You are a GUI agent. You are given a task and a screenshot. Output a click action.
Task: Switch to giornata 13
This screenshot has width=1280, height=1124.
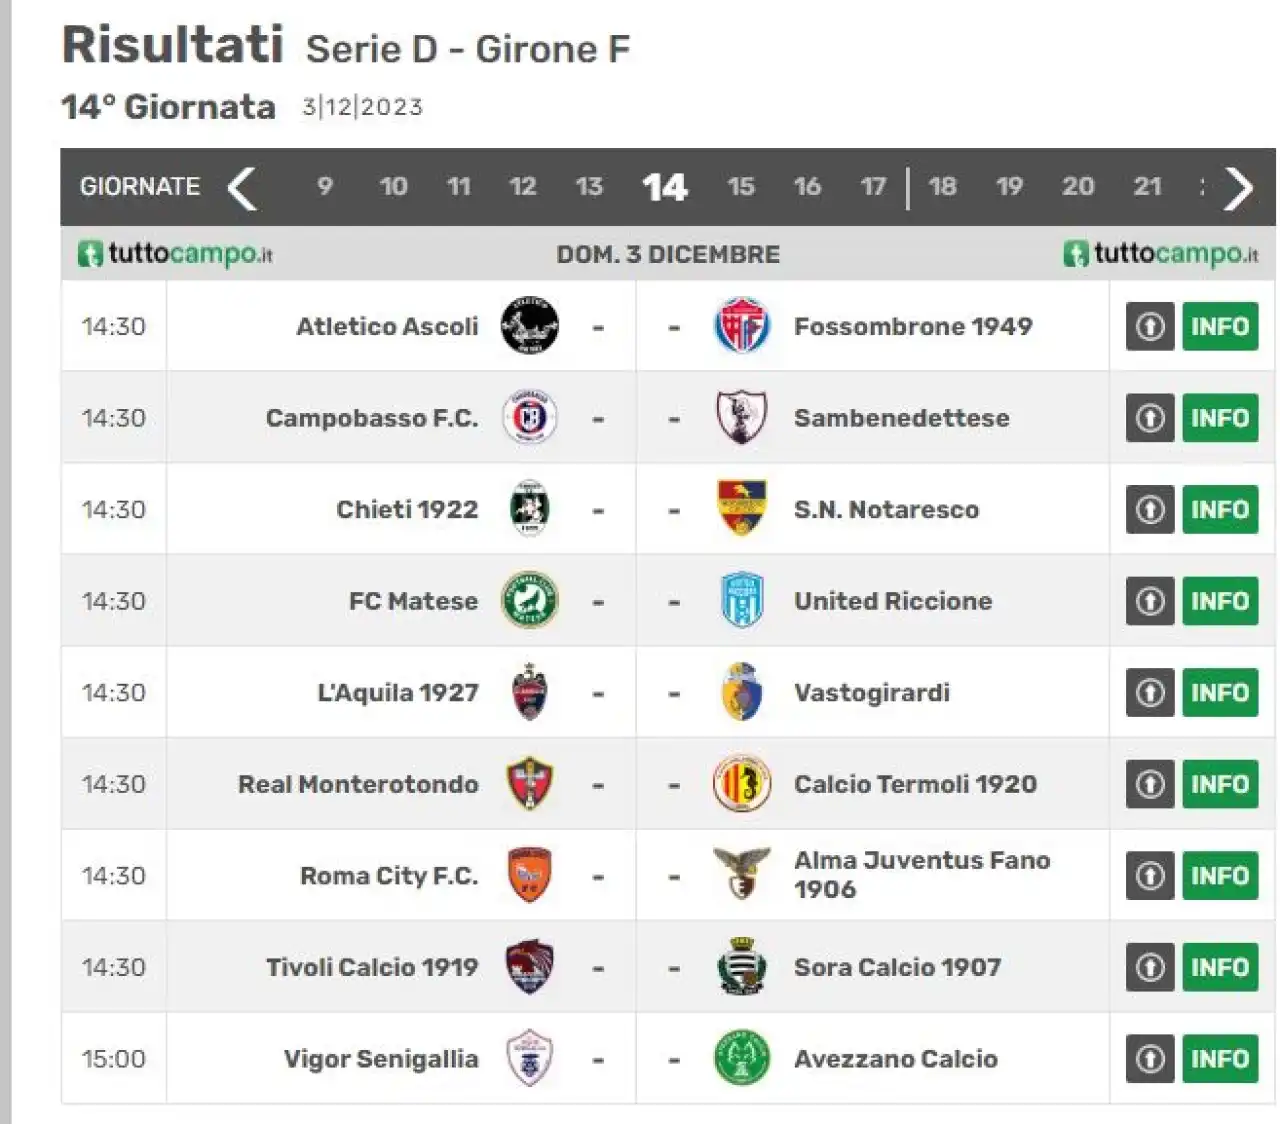point(589,187)
